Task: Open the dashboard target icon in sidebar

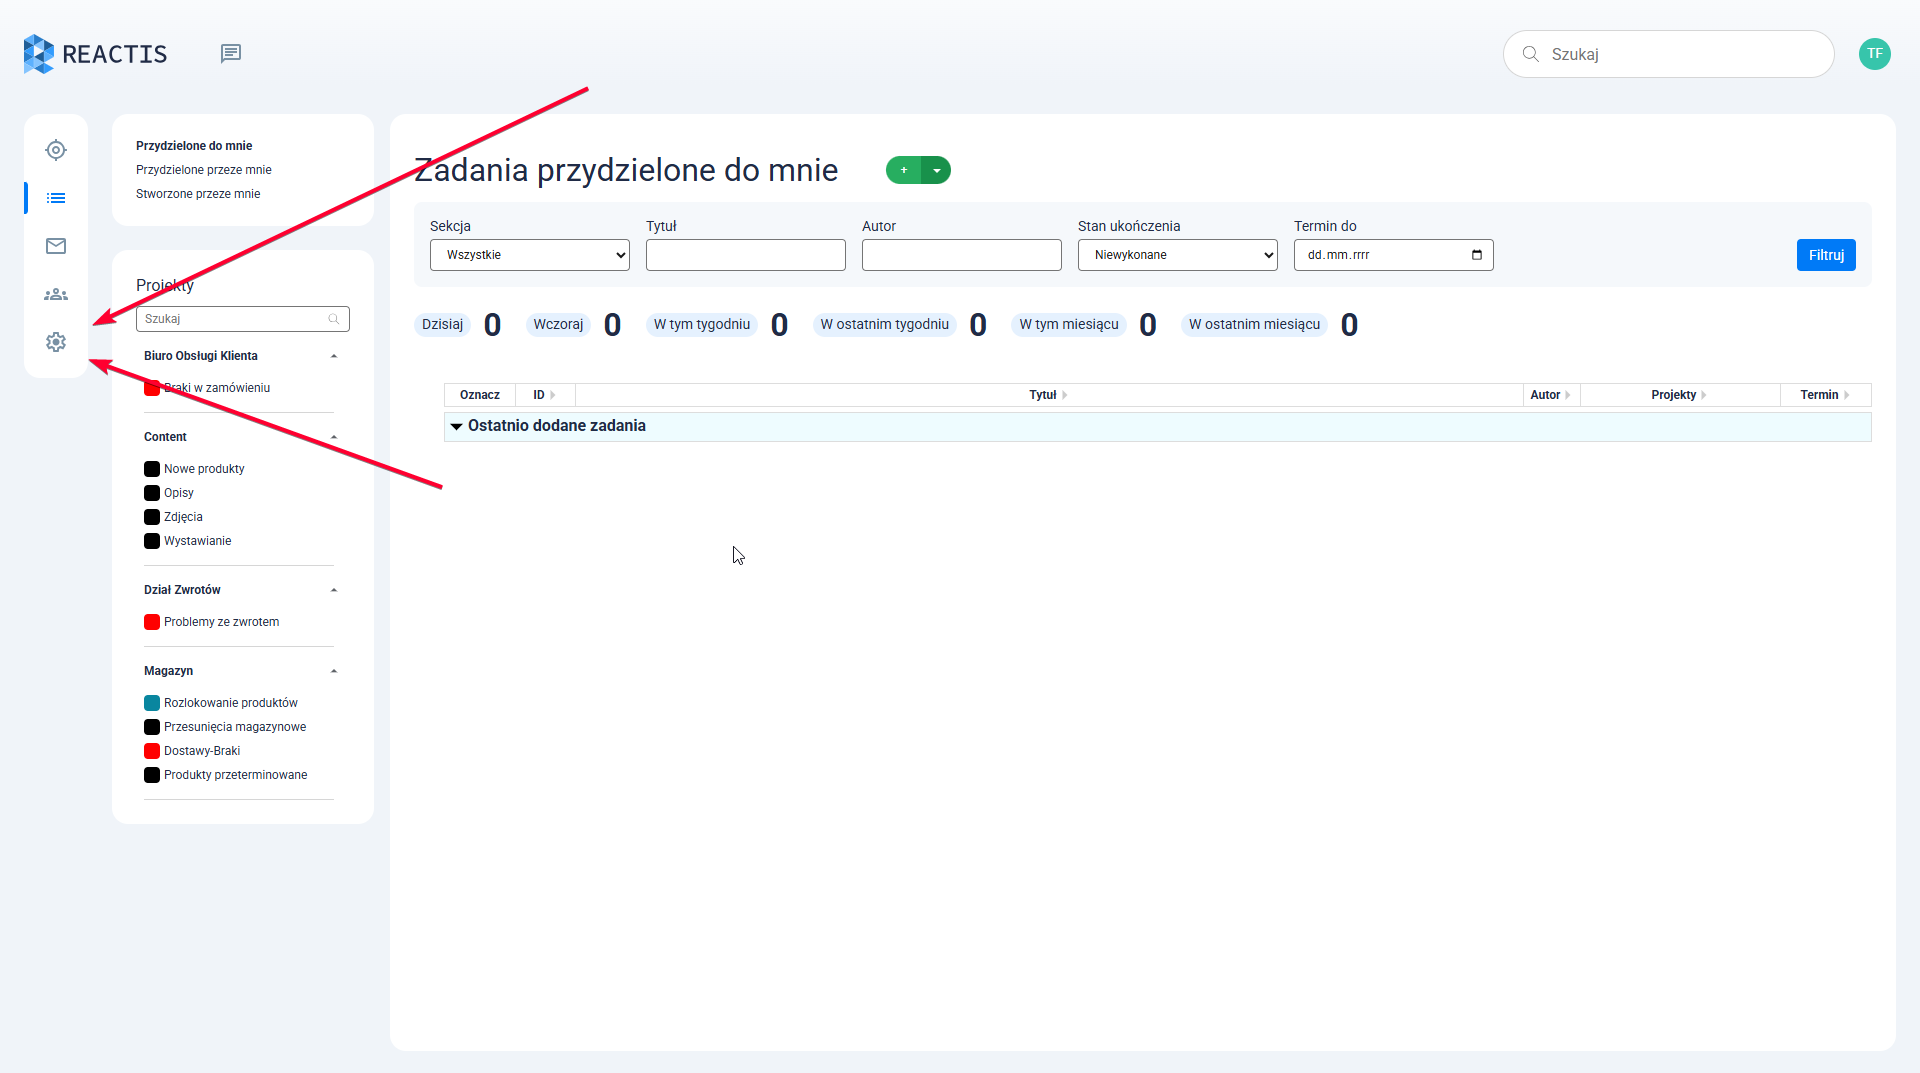Action: click(56, 150)
